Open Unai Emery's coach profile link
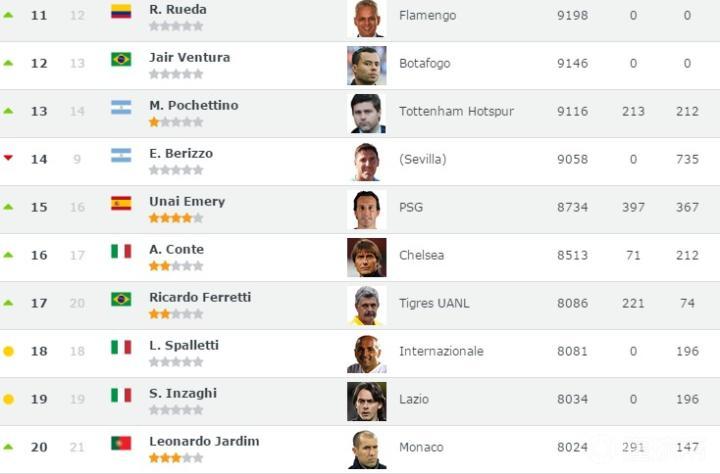 [x=187, y=201]
